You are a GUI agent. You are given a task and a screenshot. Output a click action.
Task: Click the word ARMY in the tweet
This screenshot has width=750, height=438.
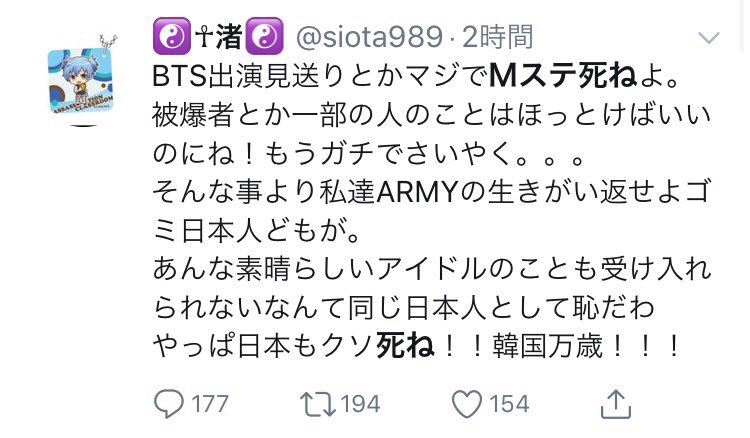[x=417, y=193]
